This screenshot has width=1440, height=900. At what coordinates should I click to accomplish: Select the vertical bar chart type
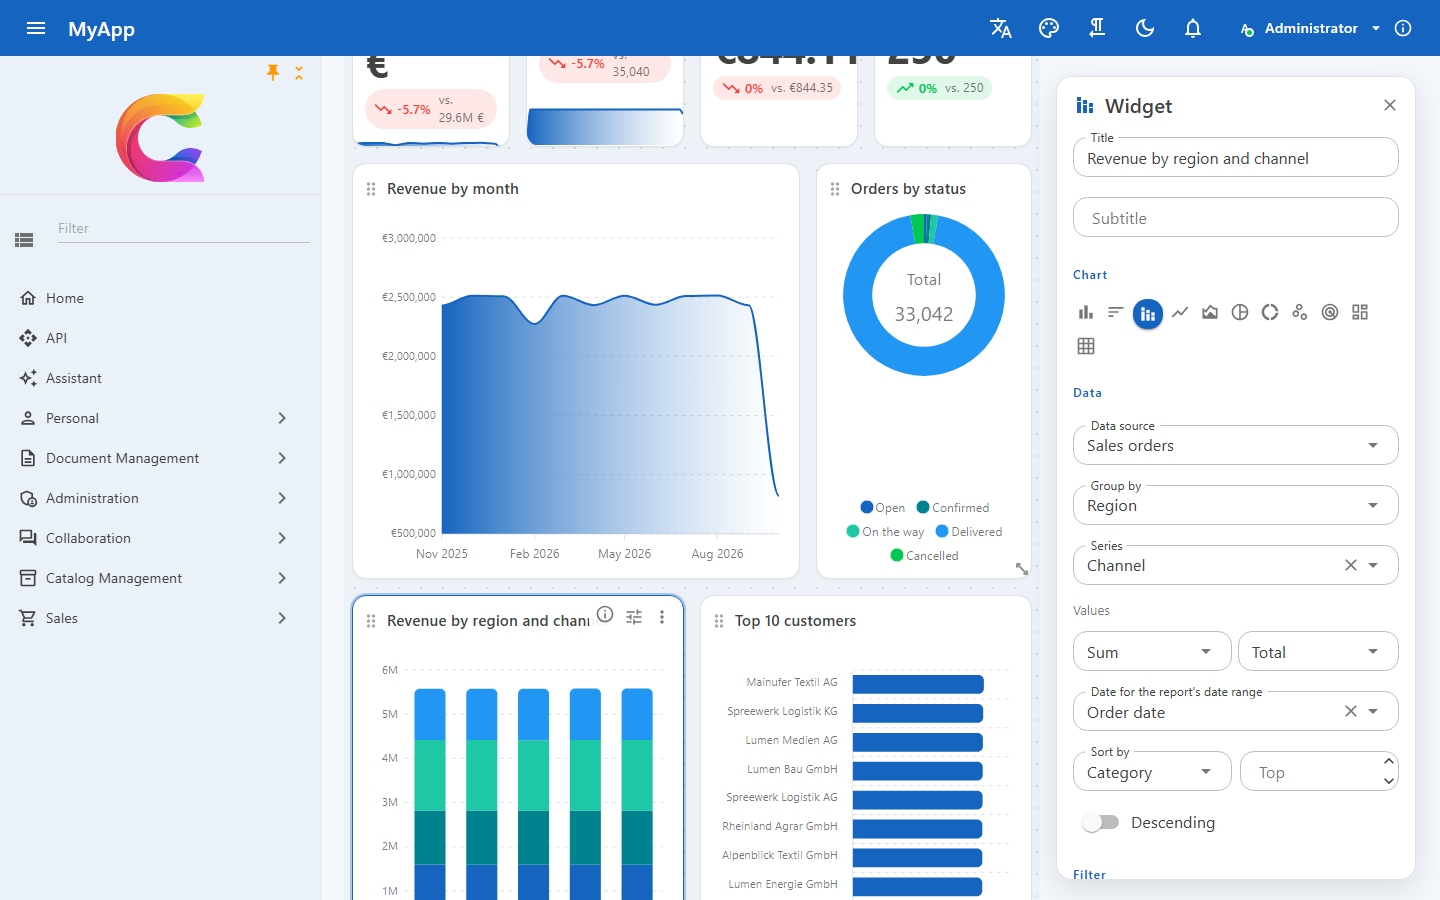point(1086,313)
